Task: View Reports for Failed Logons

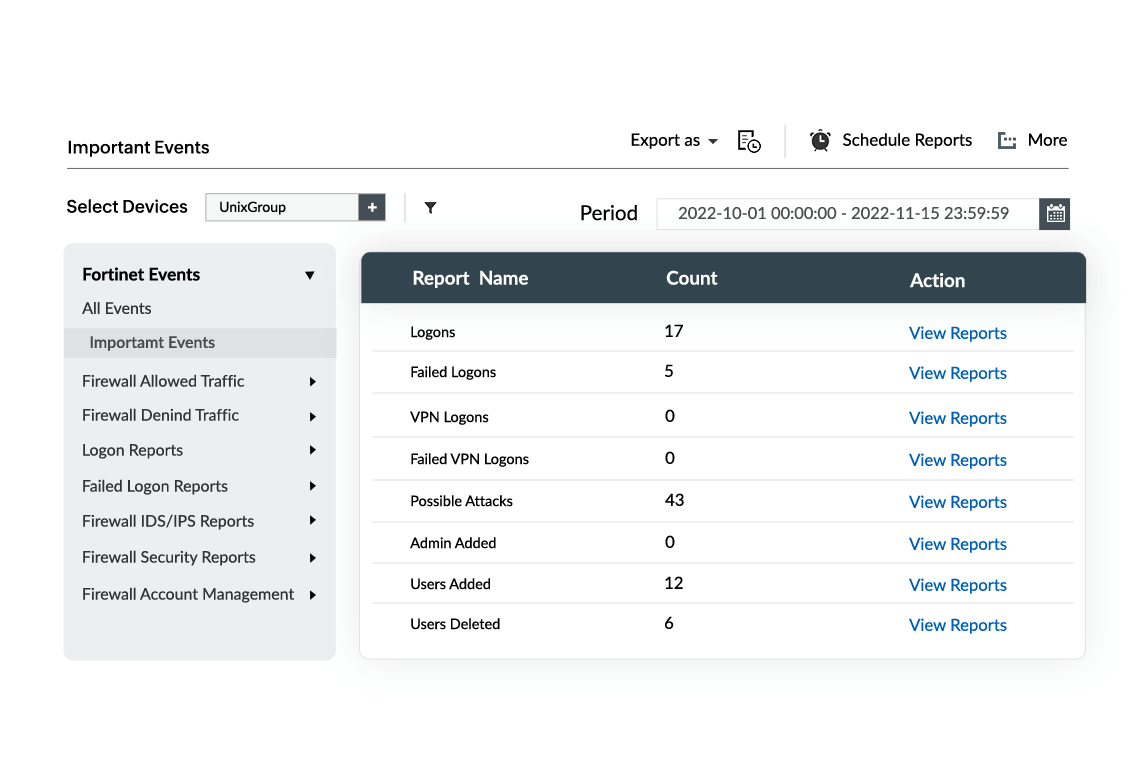Action: (x=957, y=373)
